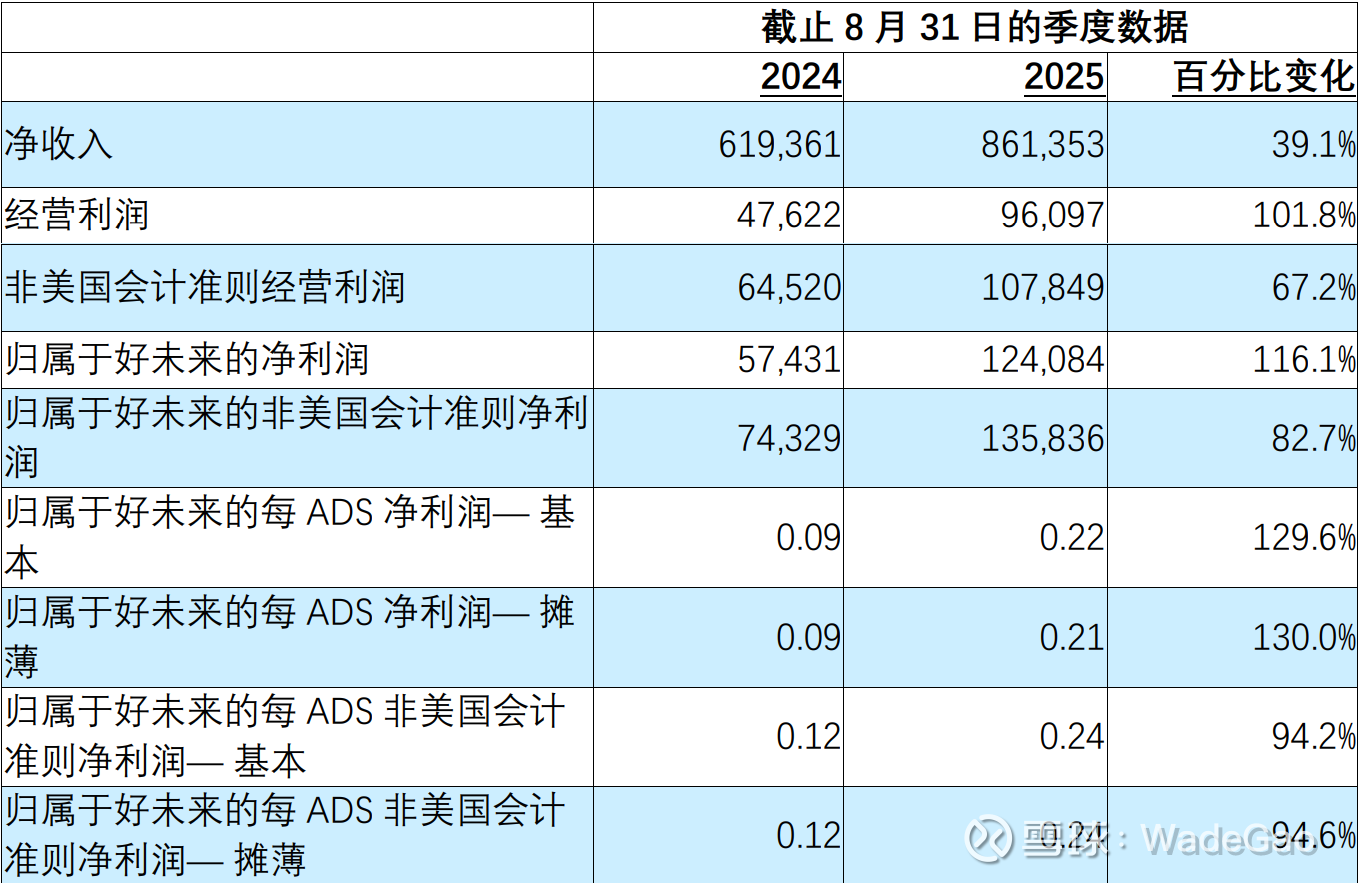
Task: Click 0.24 in the 非美国会计准则净利润—基本 row
Action: coord(1072,736)
